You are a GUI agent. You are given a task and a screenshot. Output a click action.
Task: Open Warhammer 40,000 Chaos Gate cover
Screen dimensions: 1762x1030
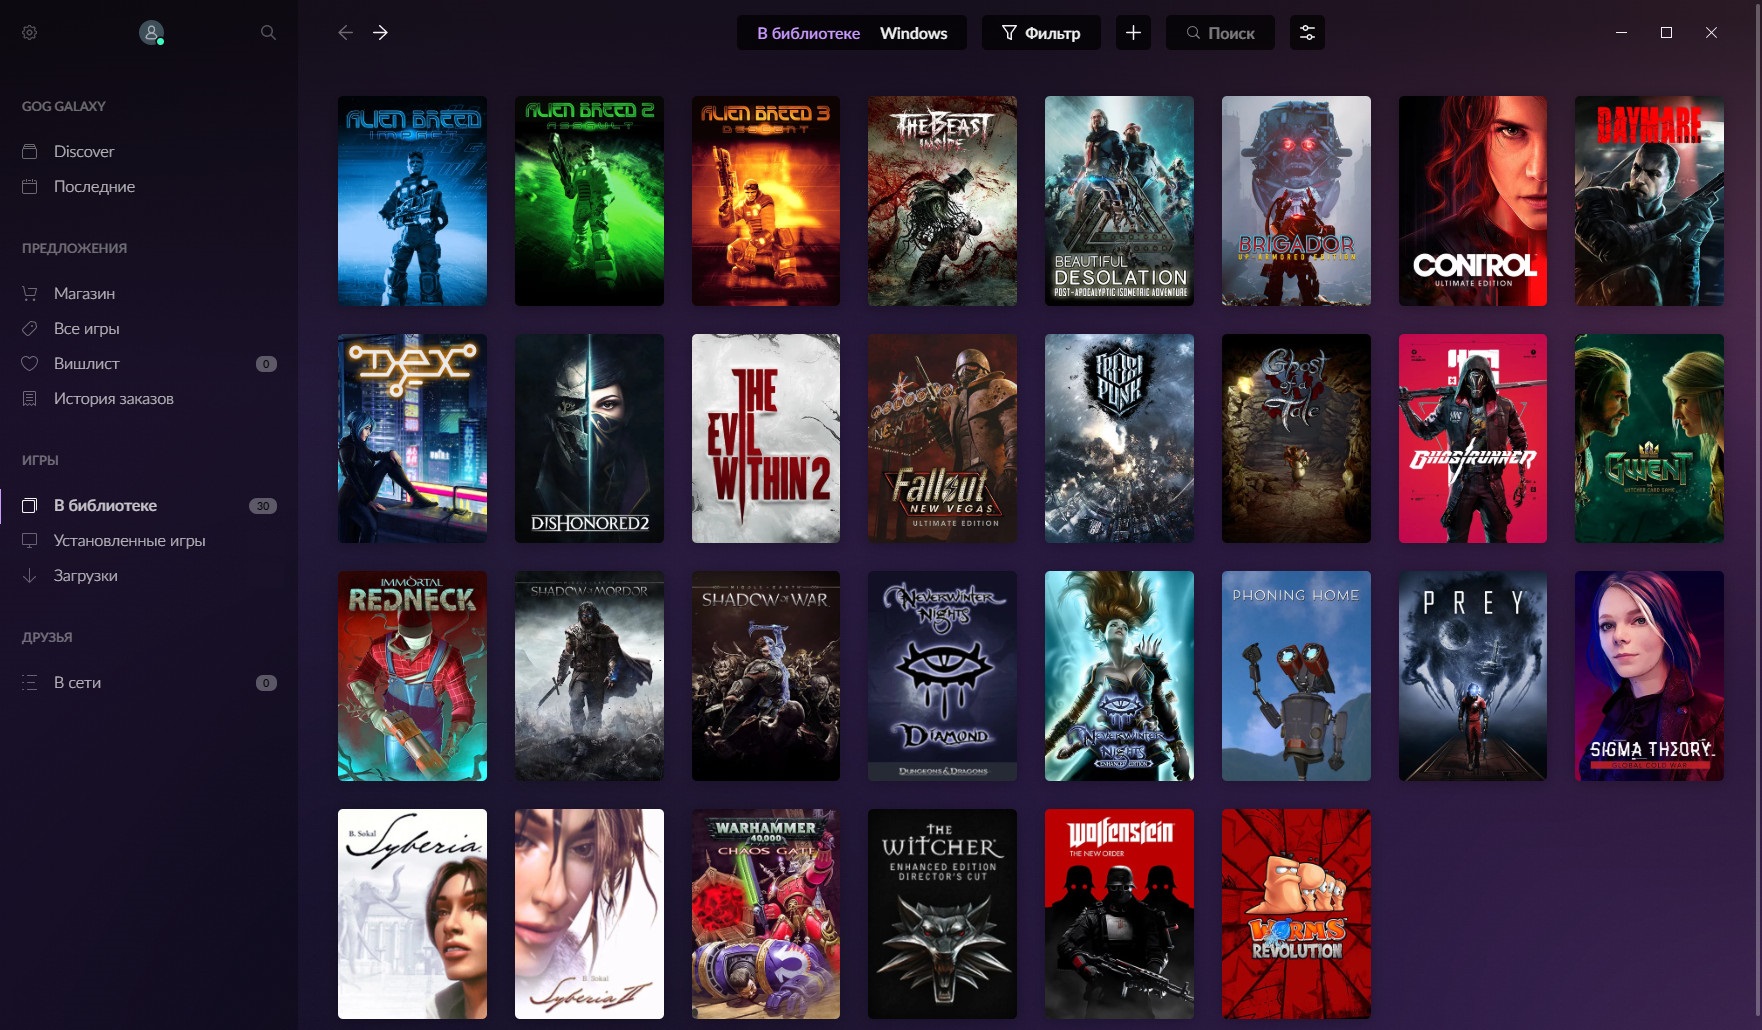pyautogui.click(x=766, y=914)
